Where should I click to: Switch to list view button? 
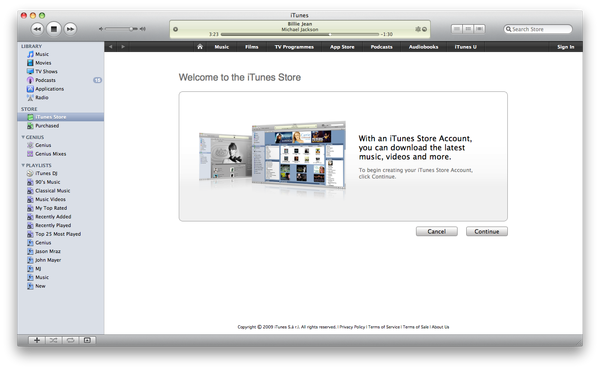click(x=457, y=29)
